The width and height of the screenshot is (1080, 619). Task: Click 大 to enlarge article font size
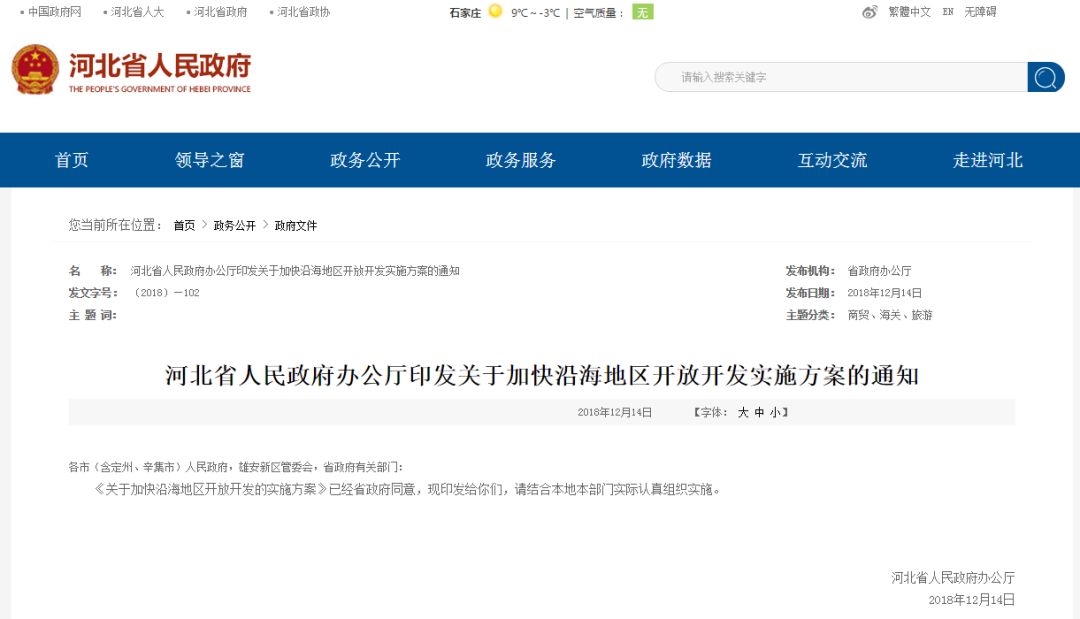[x=745, y=411]
